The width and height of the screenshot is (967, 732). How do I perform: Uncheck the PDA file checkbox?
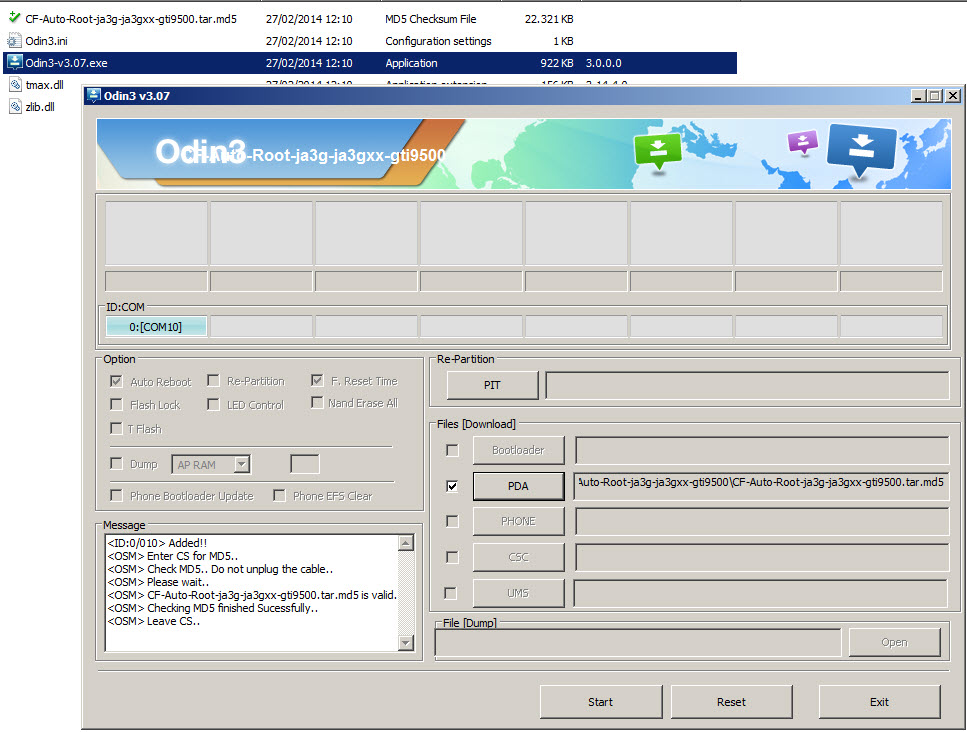click(451, 486)
